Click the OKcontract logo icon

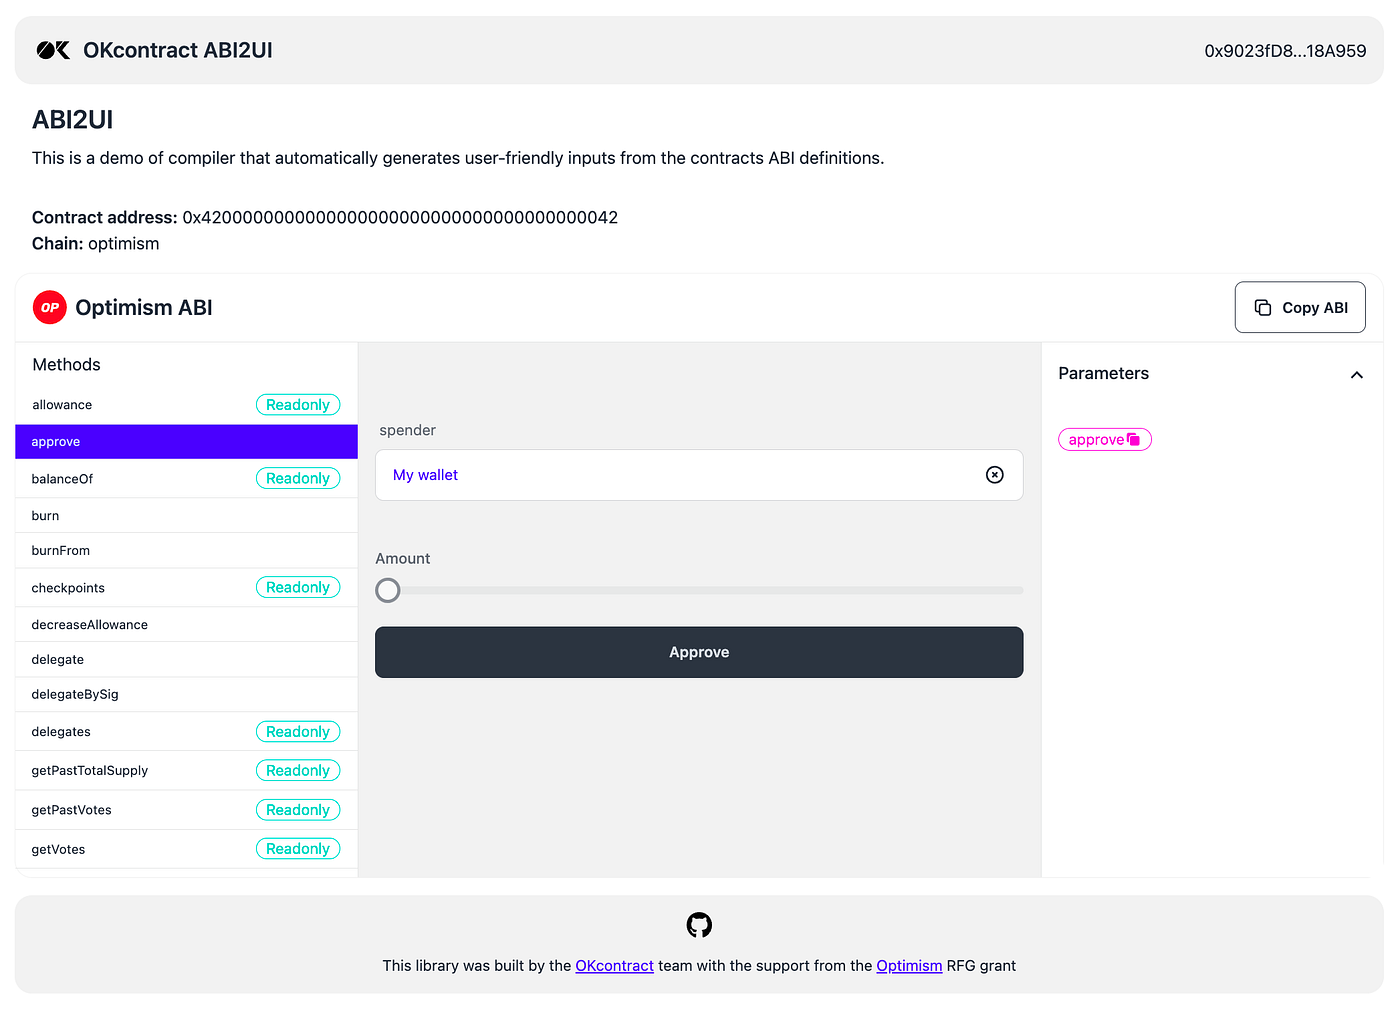point(53,50)
